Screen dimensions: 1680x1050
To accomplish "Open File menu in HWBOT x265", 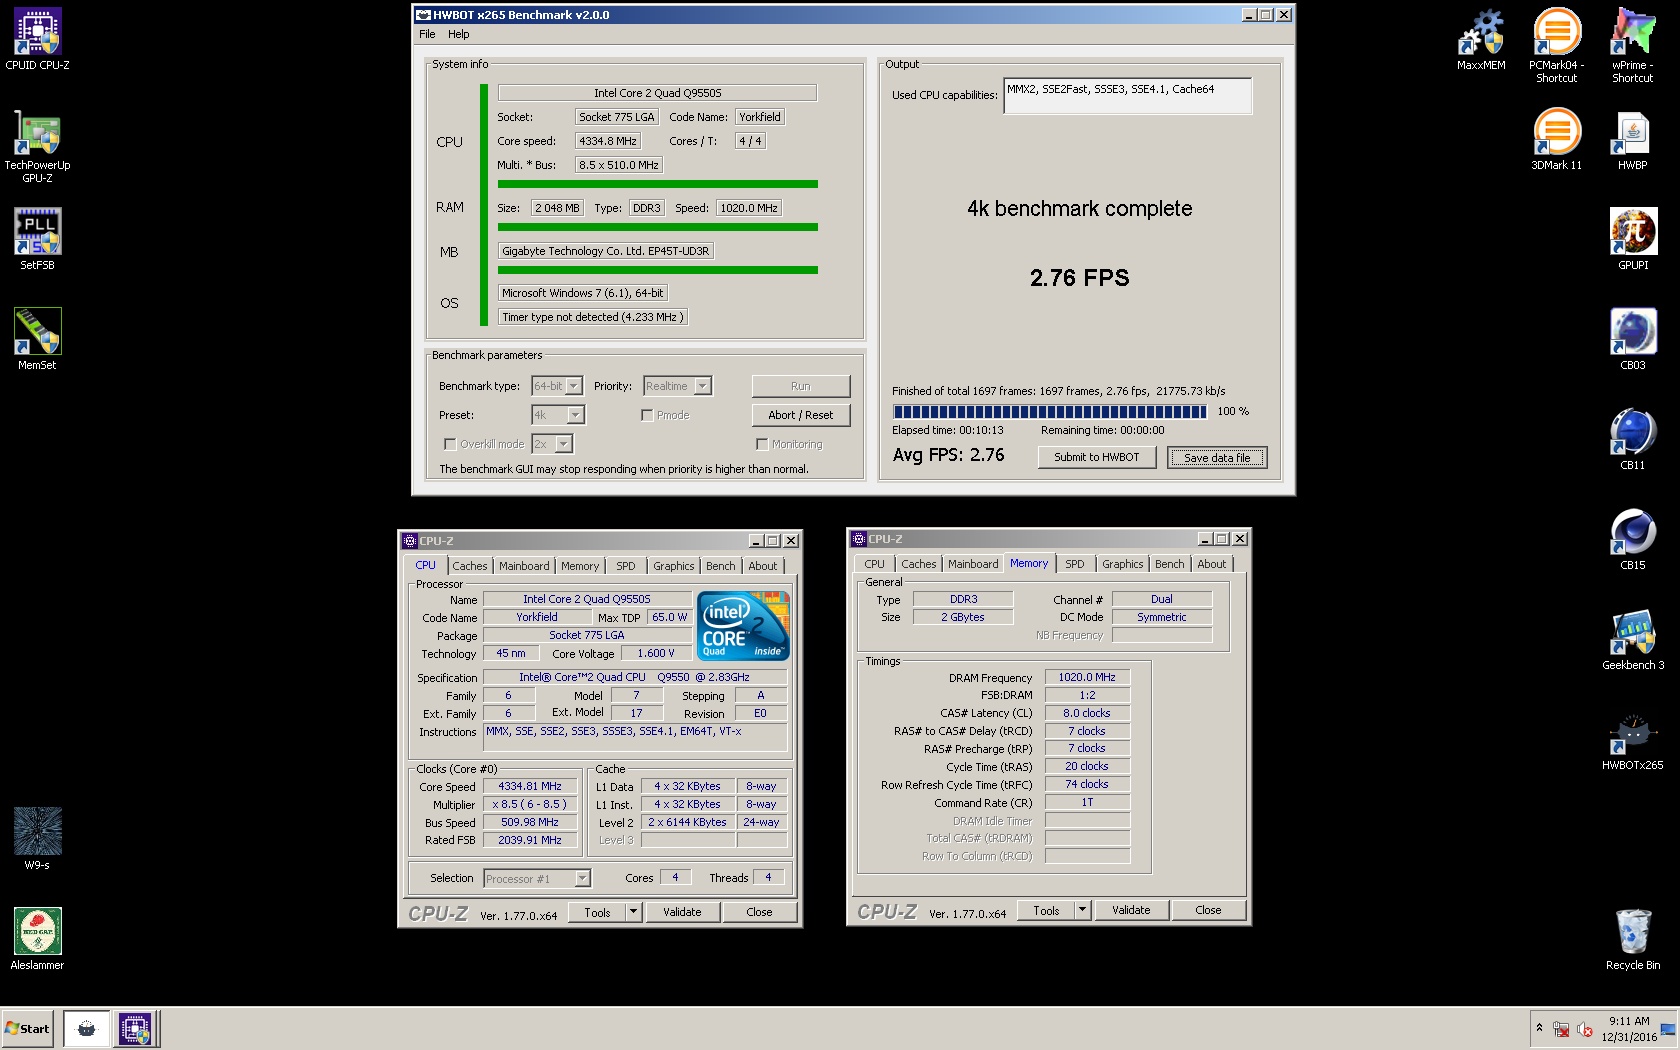I will tap(427, 34).
